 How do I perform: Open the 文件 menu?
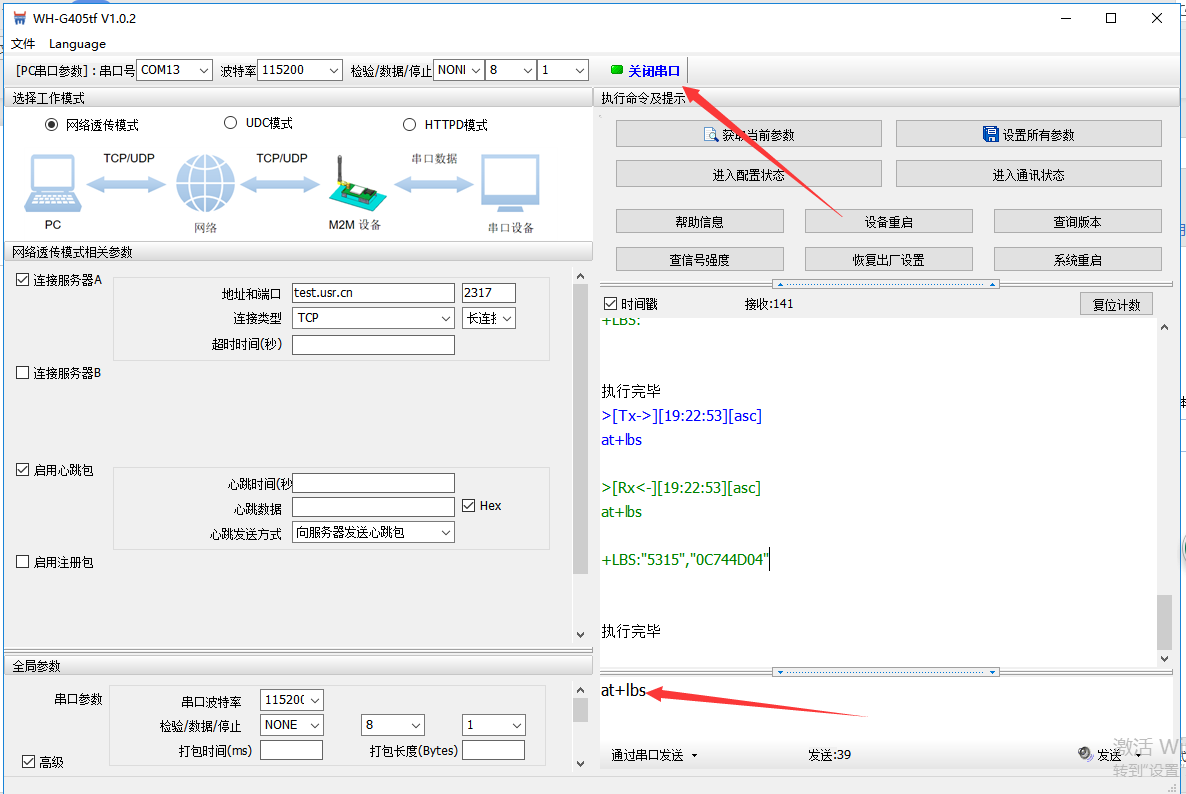coord(23,44)
